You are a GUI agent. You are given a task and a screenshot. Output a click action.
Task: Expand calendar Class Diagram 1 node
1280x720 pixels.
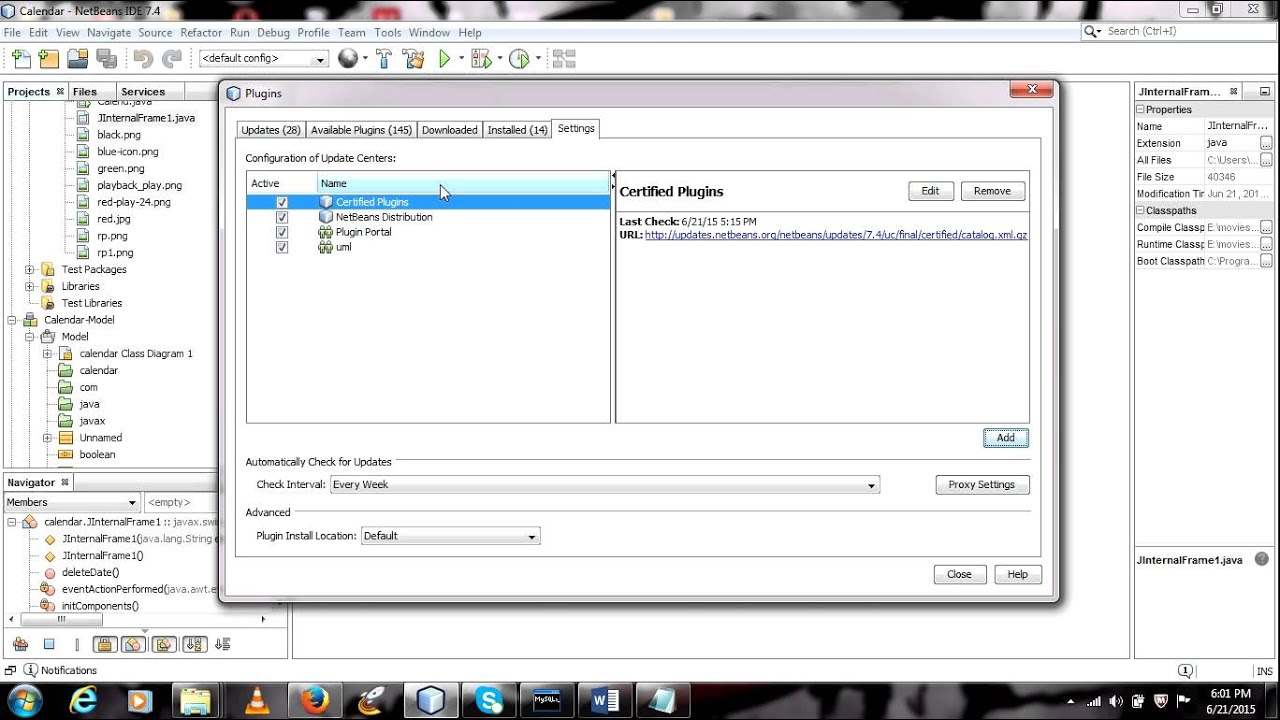click(x=47, y=354)
